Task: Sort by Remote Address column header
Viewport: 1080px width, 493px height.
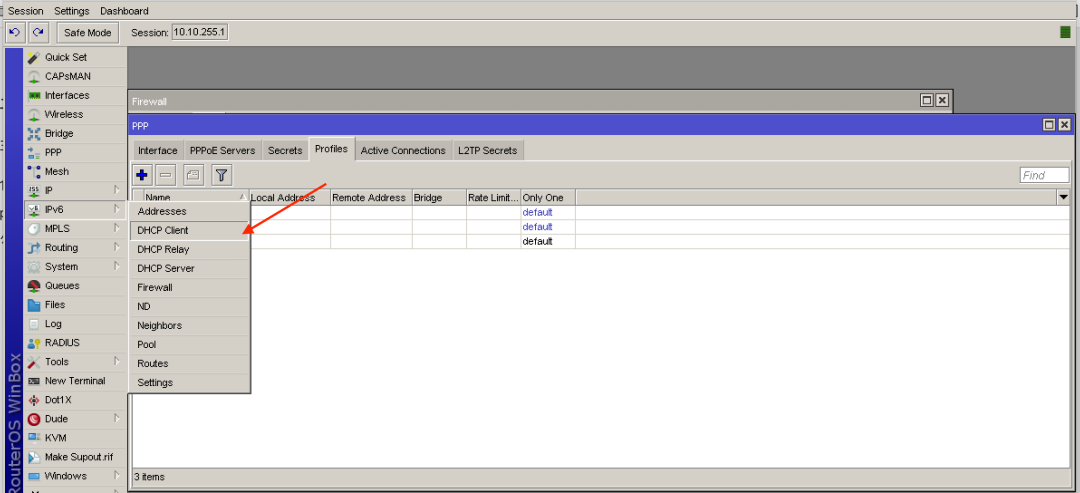Action: coord(371,198)
